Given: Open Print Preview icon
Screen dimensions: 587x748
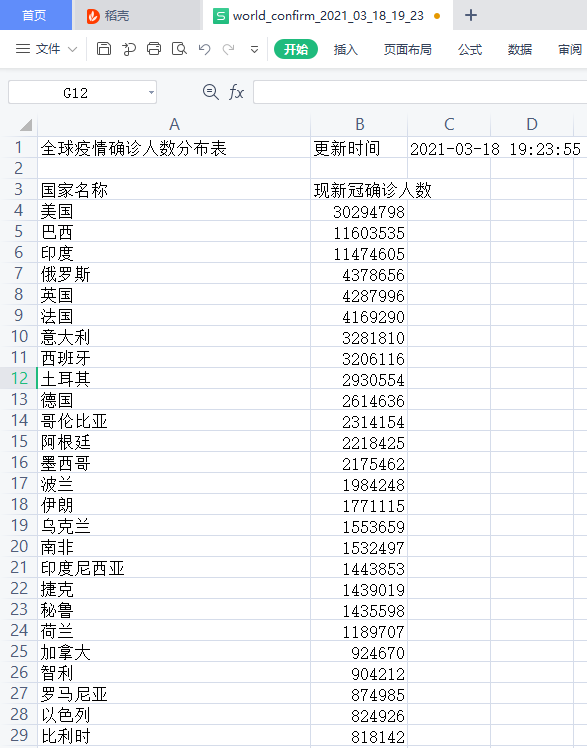Looking at the screenshot, I should click(179, 49).
